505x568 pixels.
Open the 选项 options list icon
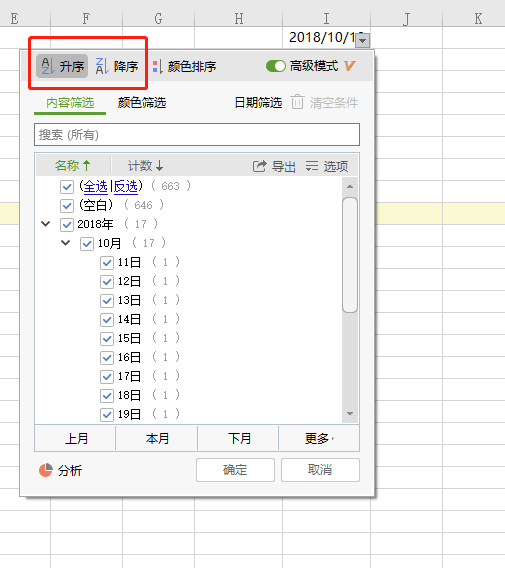(x=312, y=166)
